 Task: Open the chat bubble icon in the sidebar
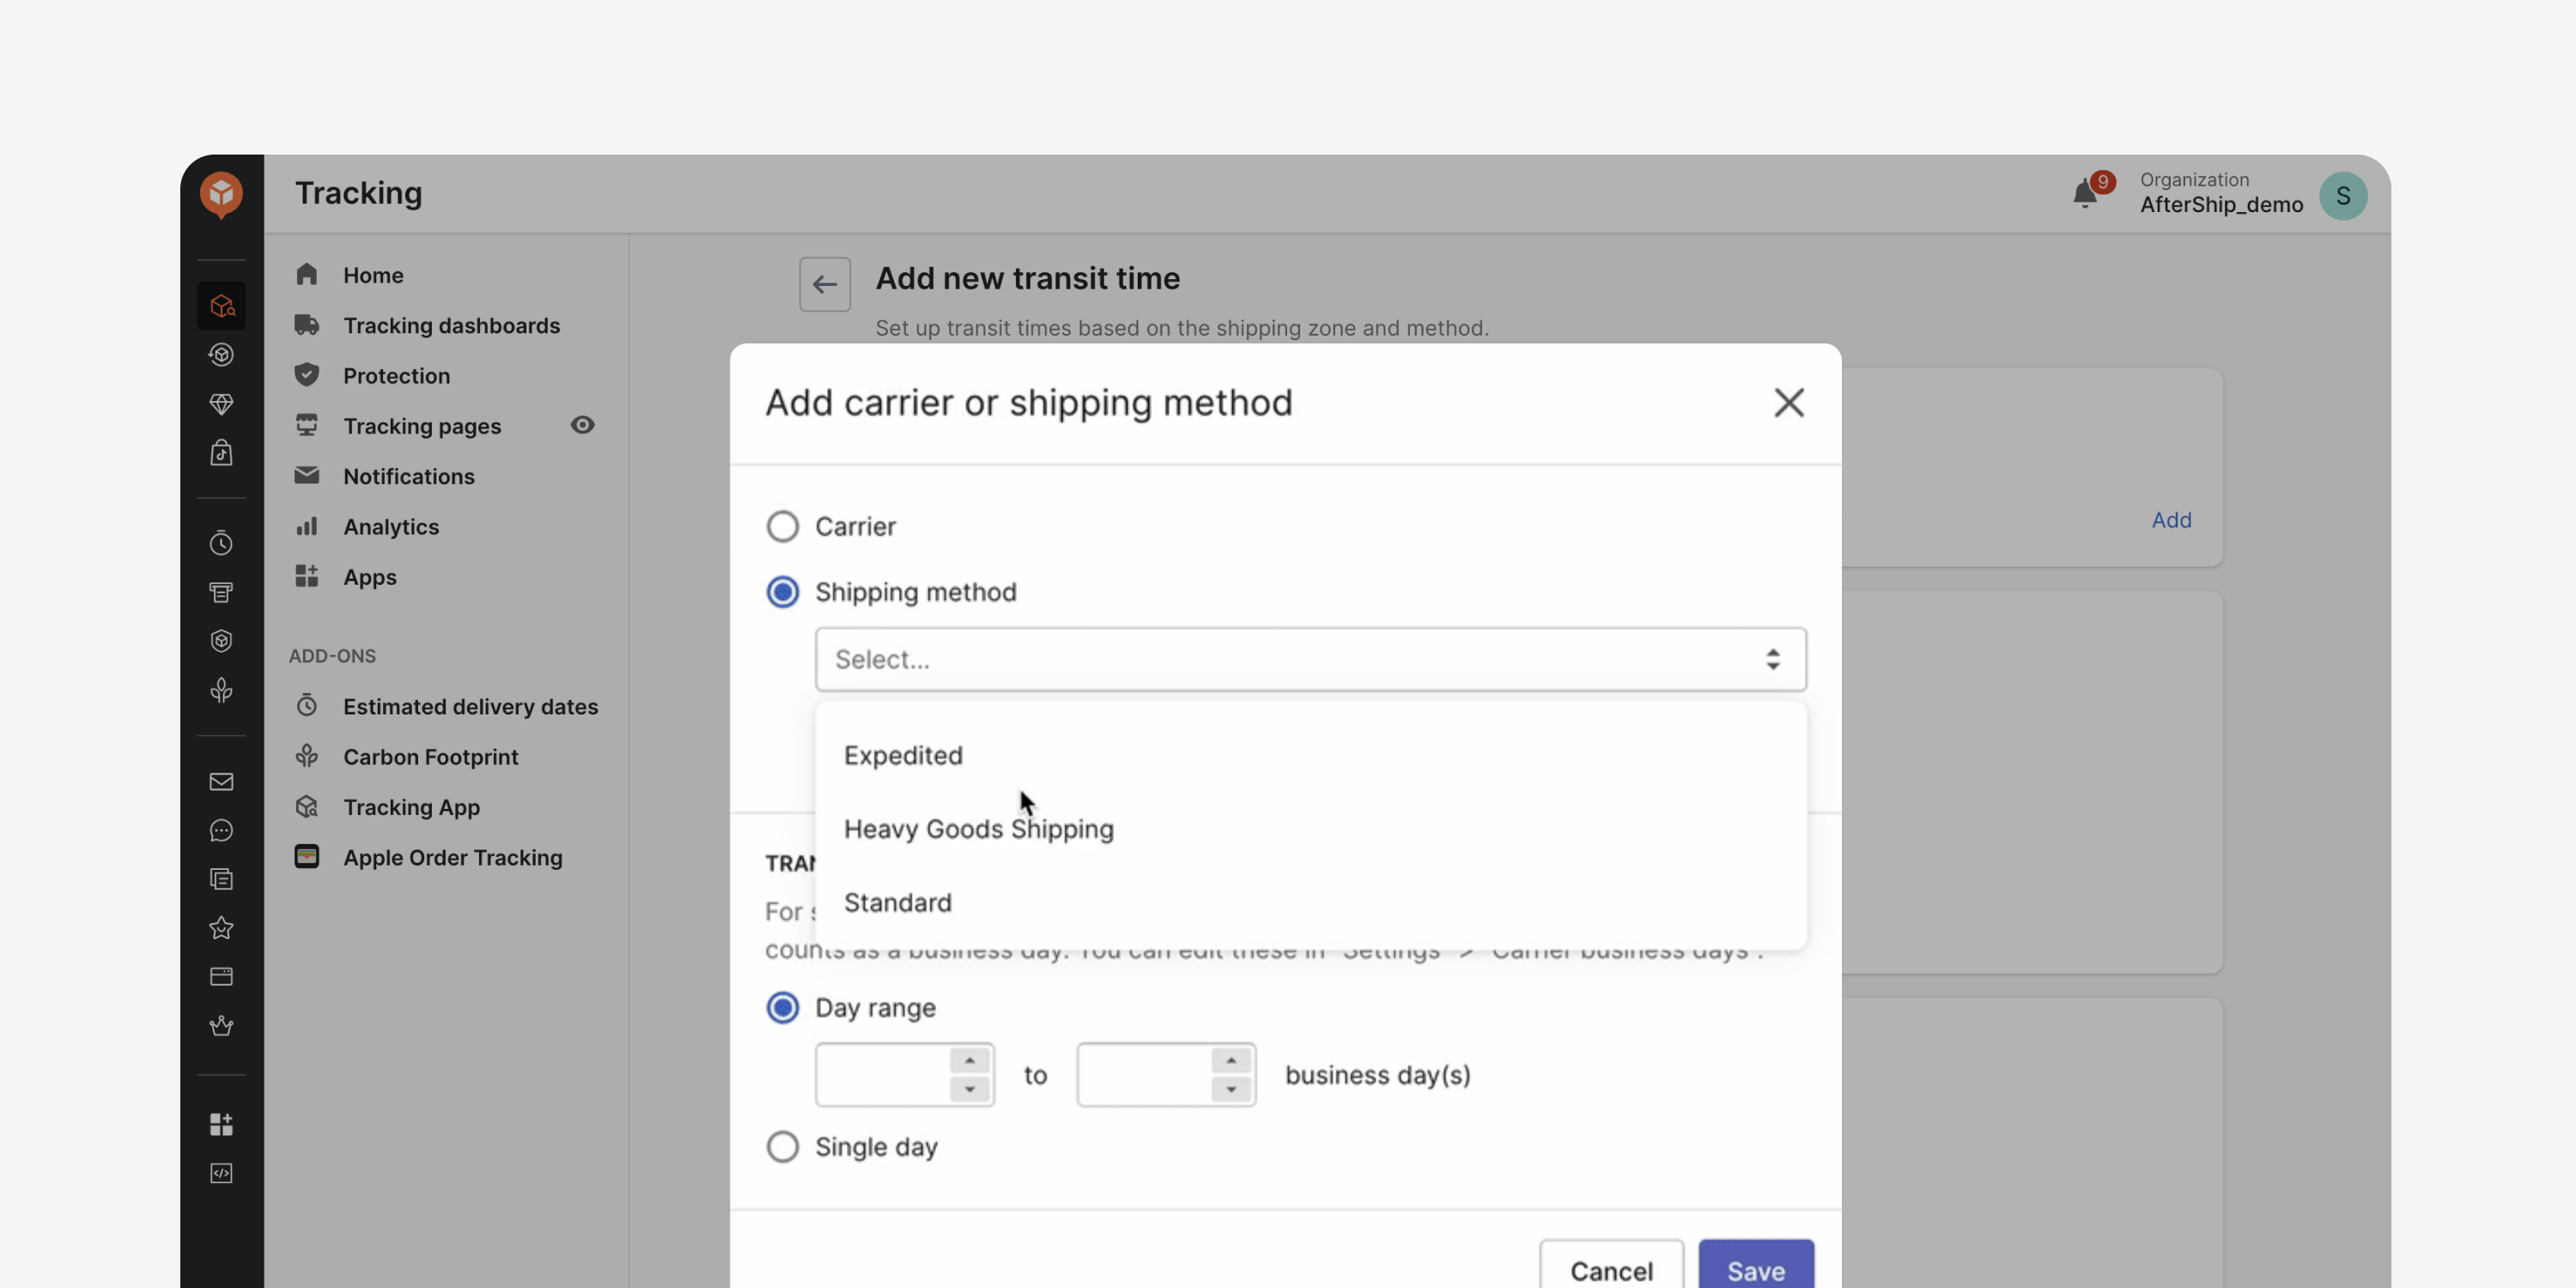click(x=221, y=831)
